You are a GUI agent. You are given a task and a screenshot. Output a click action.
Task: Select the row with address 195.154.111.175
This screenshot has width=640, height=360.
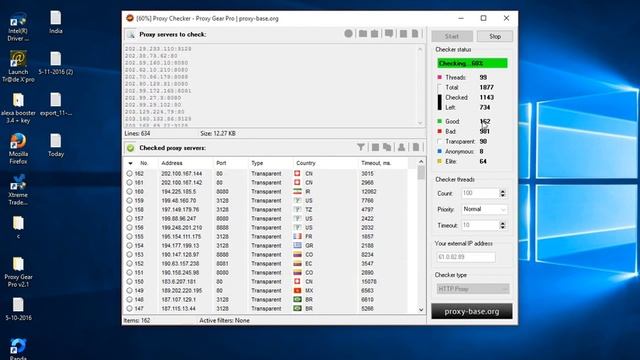coord(266,236)
